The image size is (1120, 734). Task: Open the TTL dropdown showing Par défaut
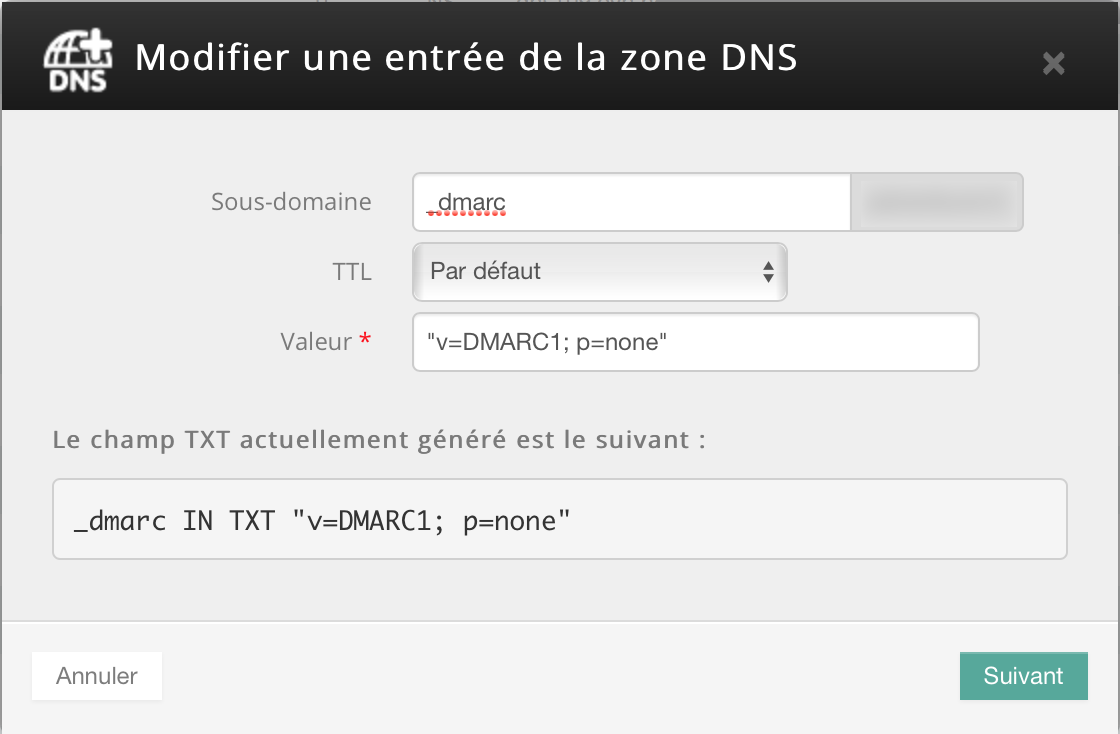click(600, 272)
